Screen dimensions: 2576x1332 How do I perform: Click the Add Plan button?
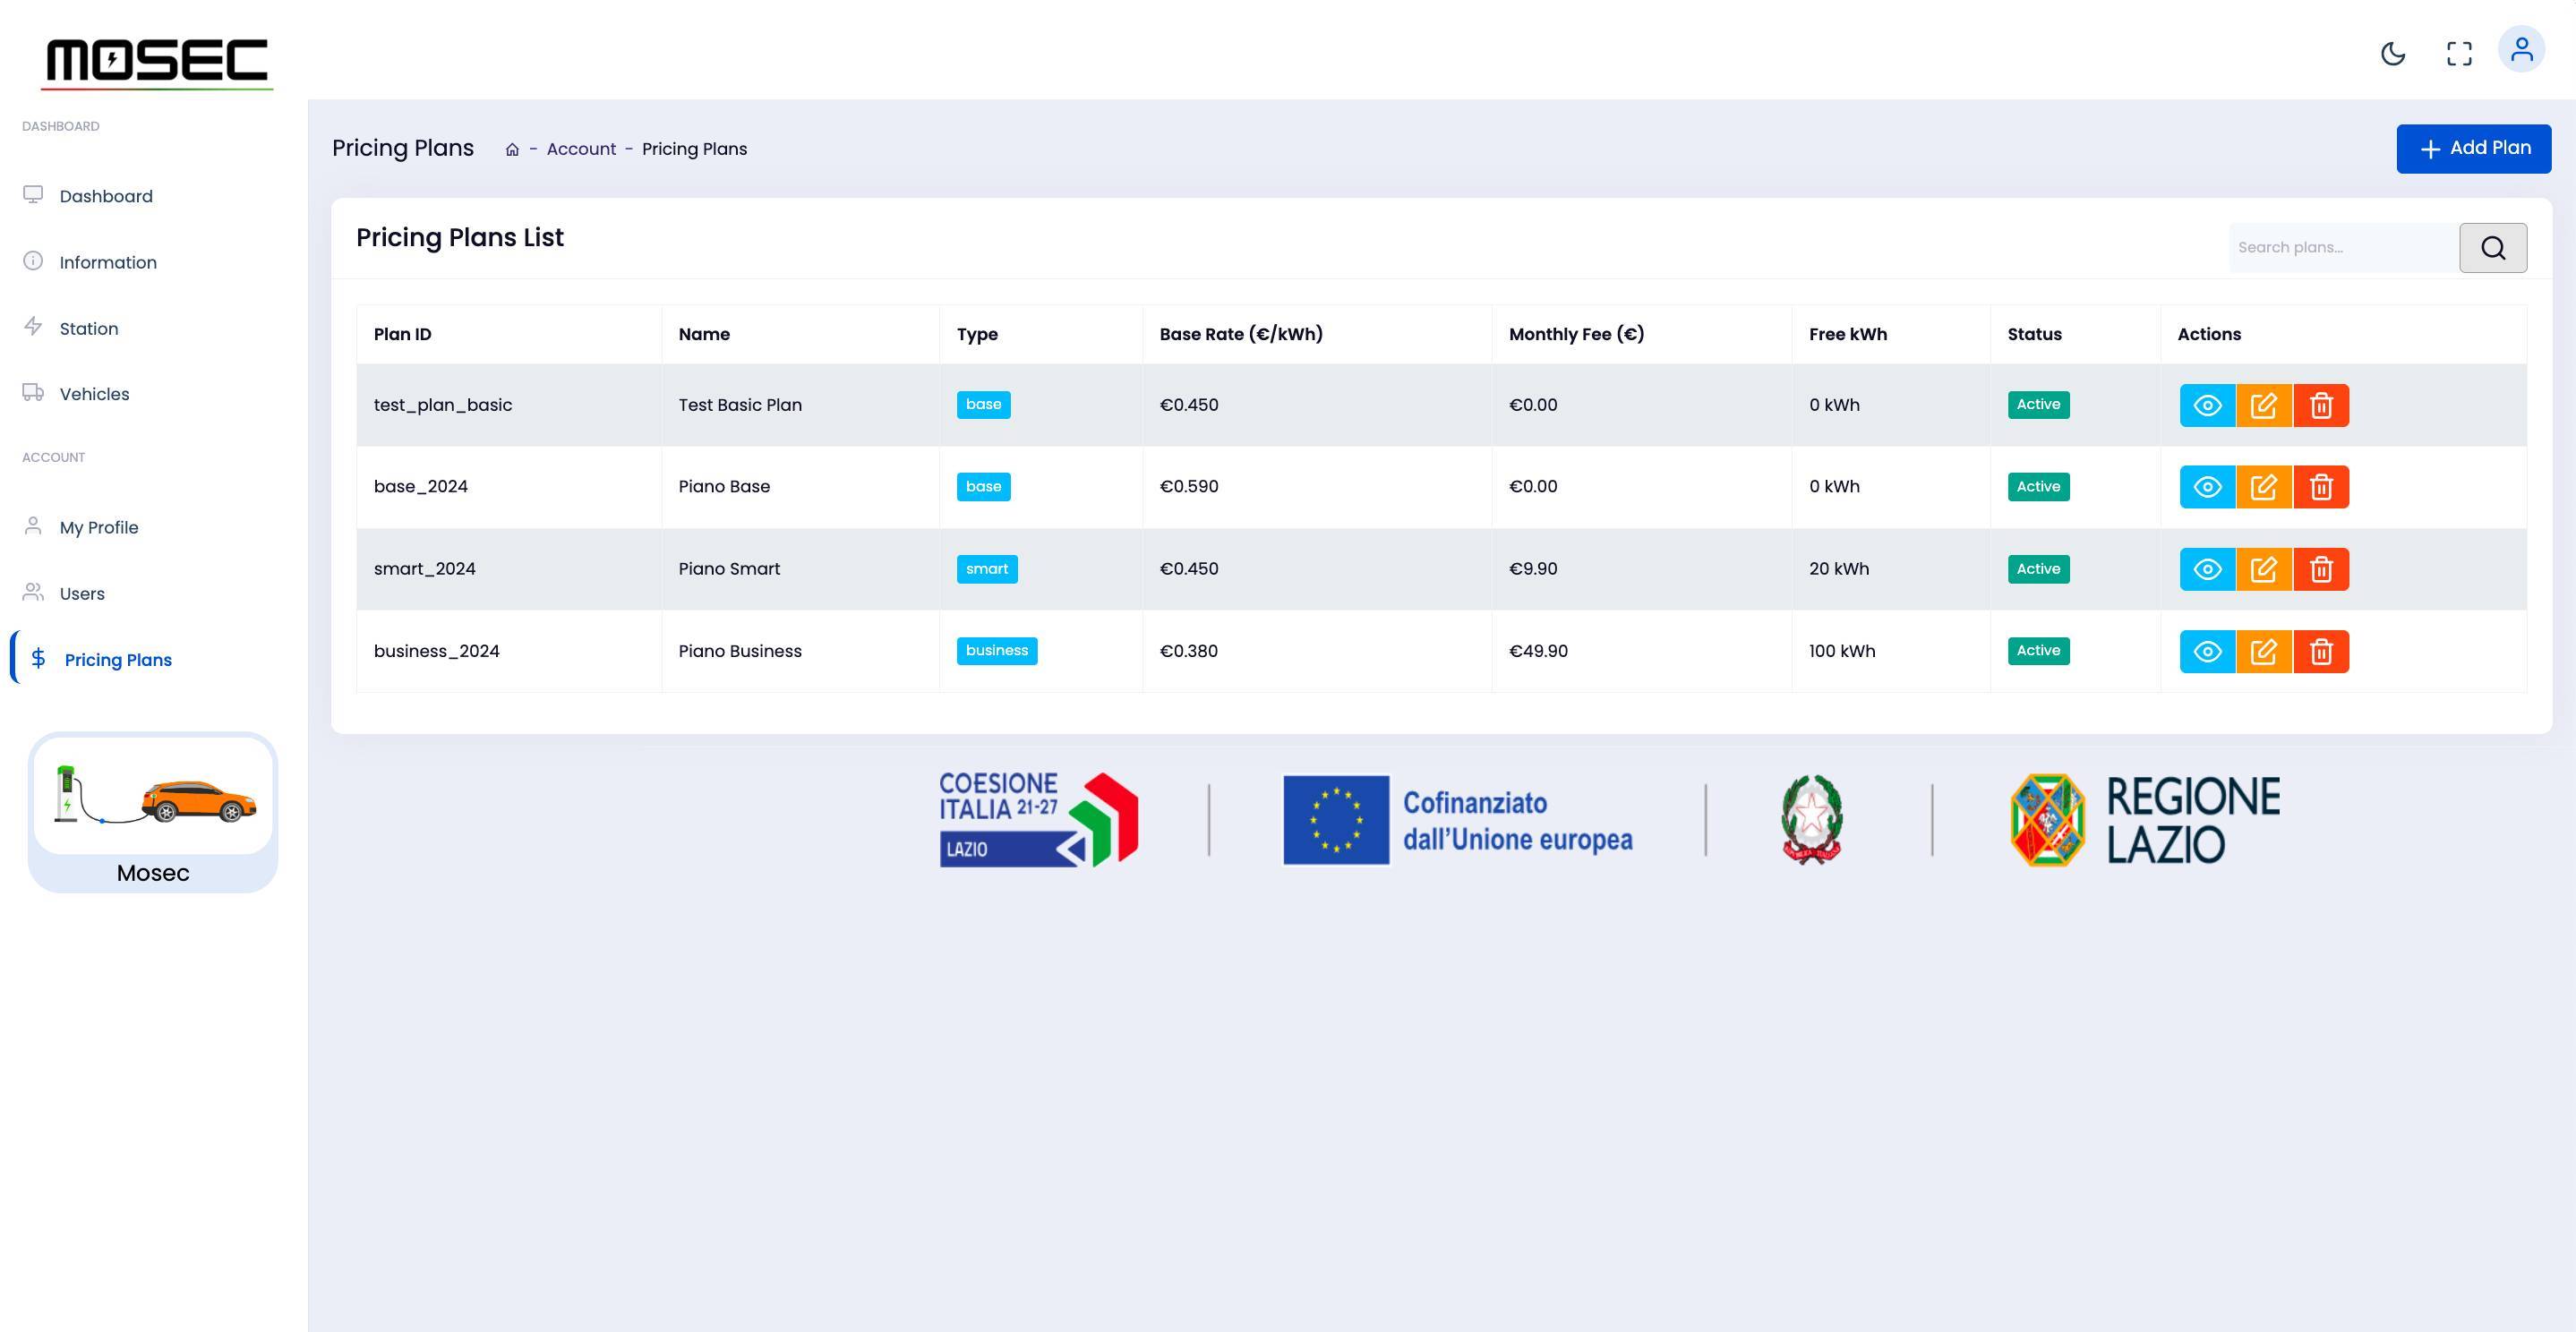coord(2472,148)
